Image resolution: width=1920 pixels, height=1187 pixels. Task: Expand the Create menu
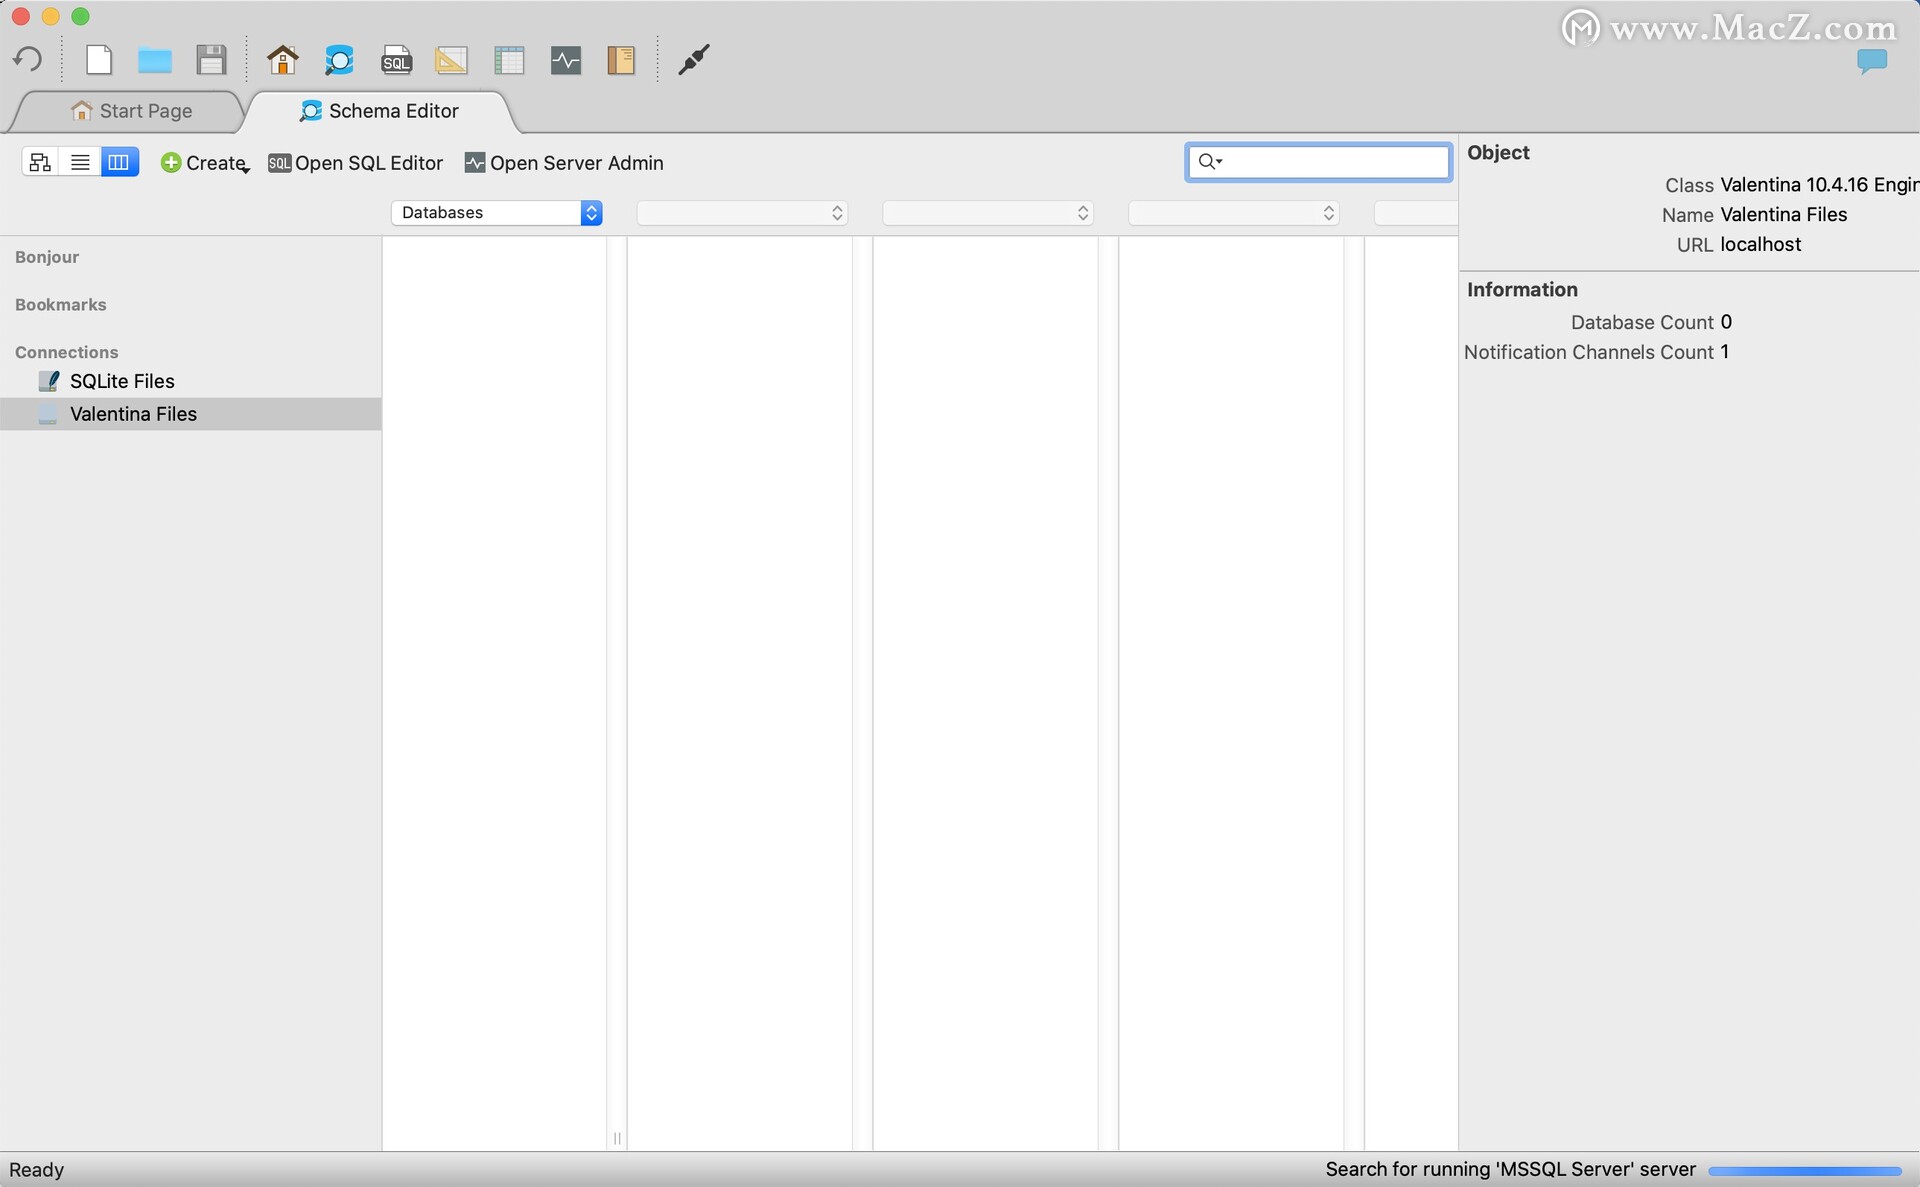(206, 163)
